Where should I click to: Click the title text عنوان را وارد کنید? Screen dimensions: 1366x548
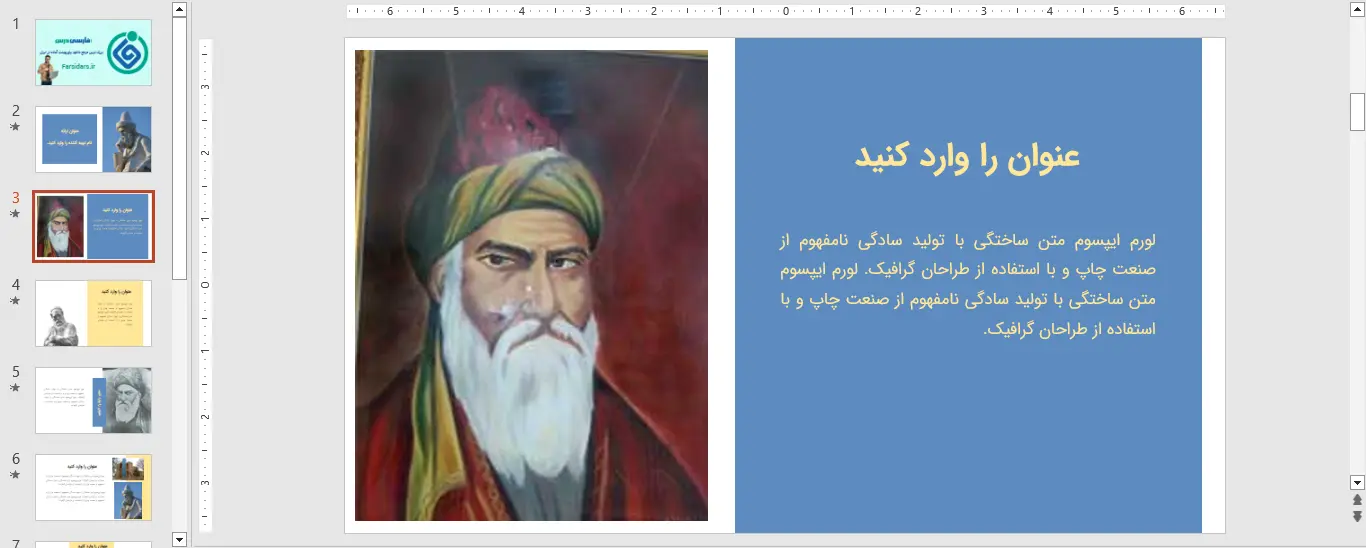click(x=967, y=157)
